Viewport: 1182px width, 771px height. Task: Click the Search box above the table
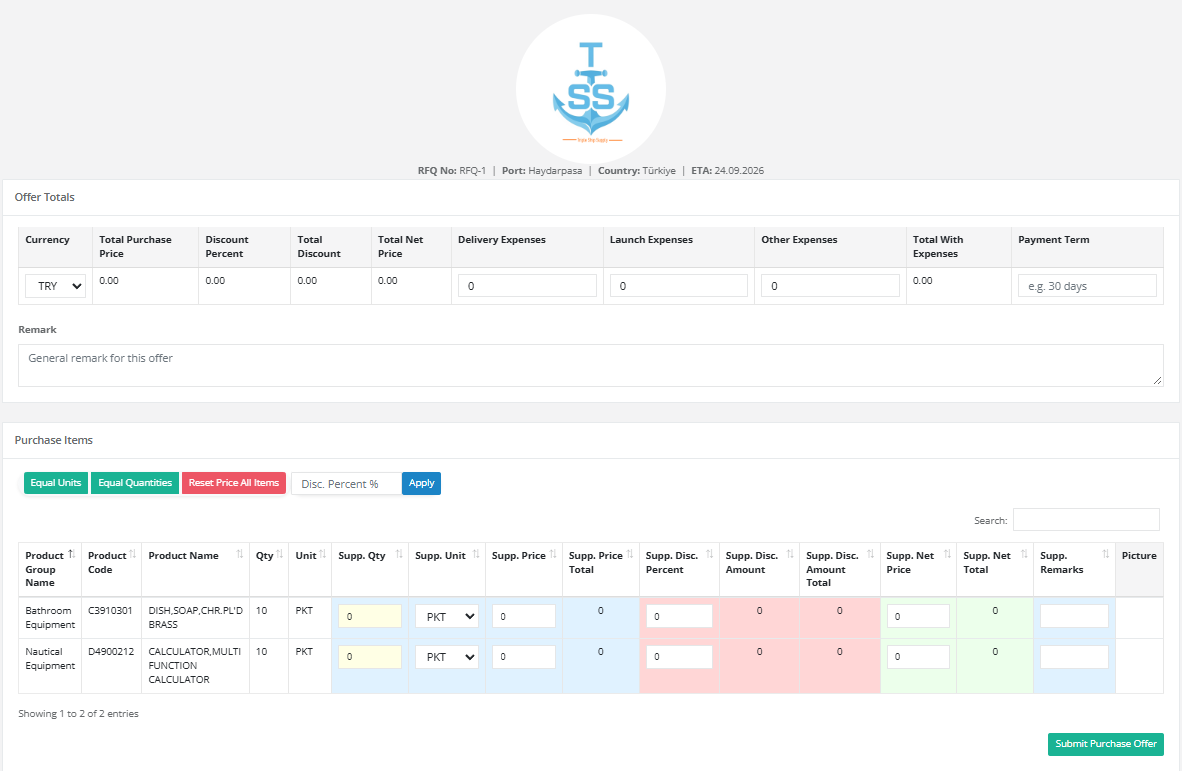point(1086,520)
